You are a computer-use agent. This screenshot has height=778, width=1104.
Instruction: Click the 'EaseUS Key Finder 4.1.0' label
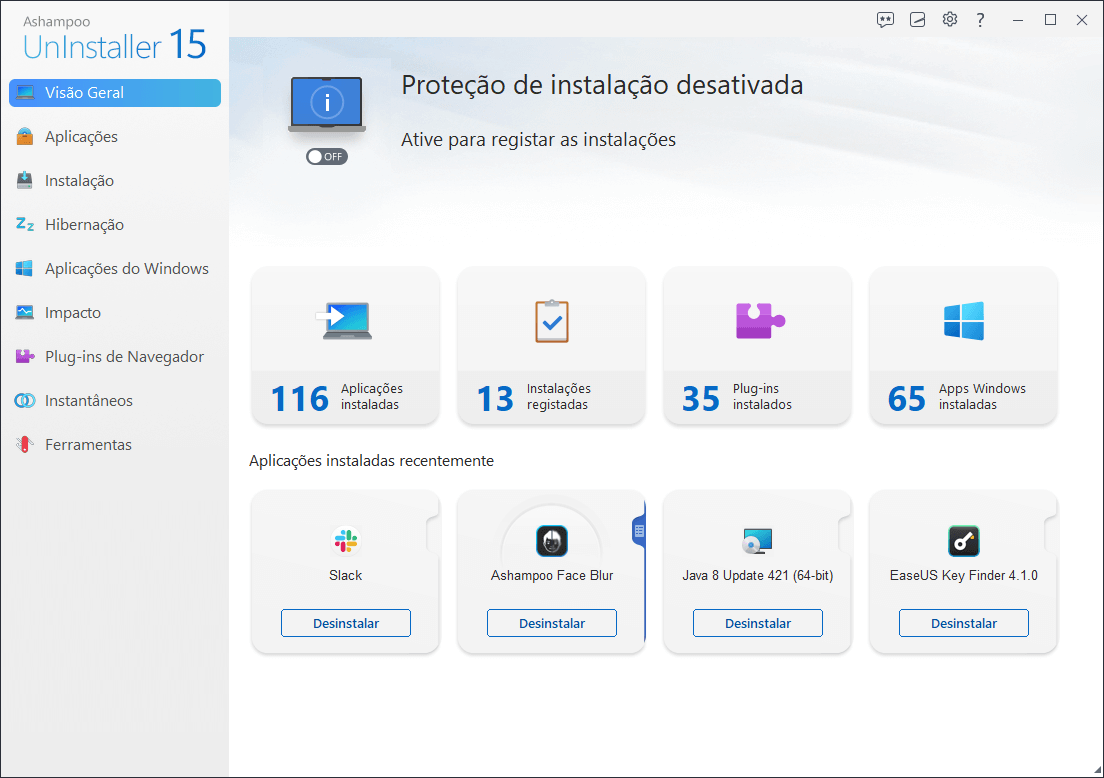(x=964, y=575)
